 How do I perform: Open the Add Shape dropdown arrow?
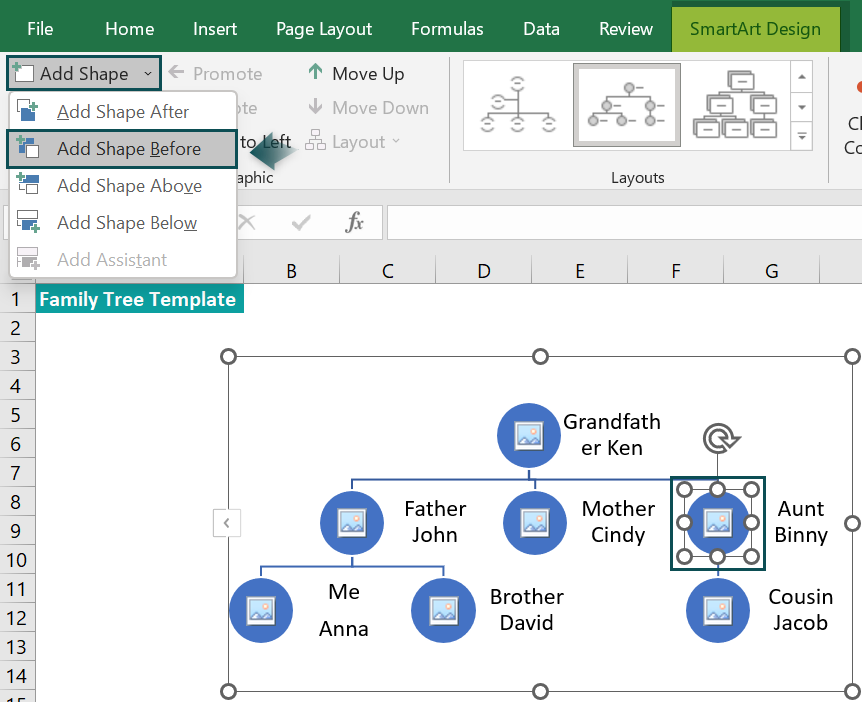coord(147,74)
